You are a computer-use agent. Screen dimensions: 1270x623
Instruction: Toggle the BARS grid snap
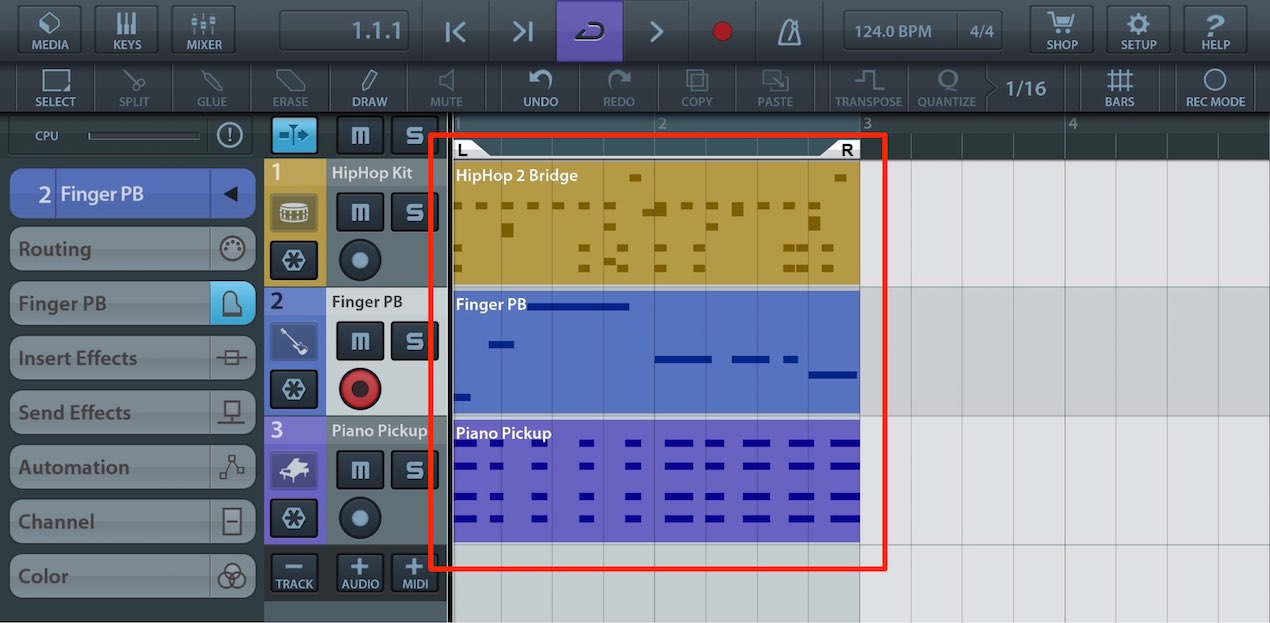click(x=1120, y=88)
